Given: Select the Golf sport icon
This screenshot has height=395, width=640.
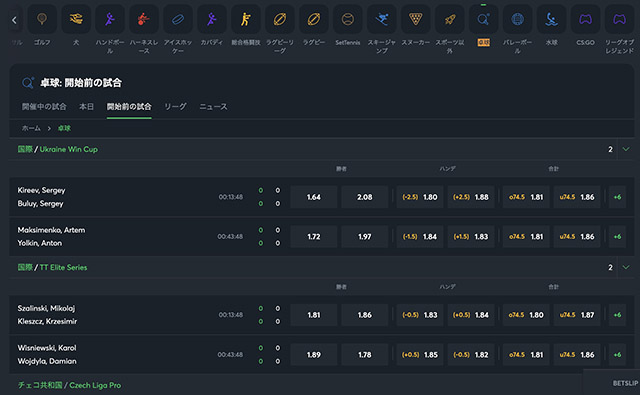Looking at the screenshot, I should pos(42,19).
